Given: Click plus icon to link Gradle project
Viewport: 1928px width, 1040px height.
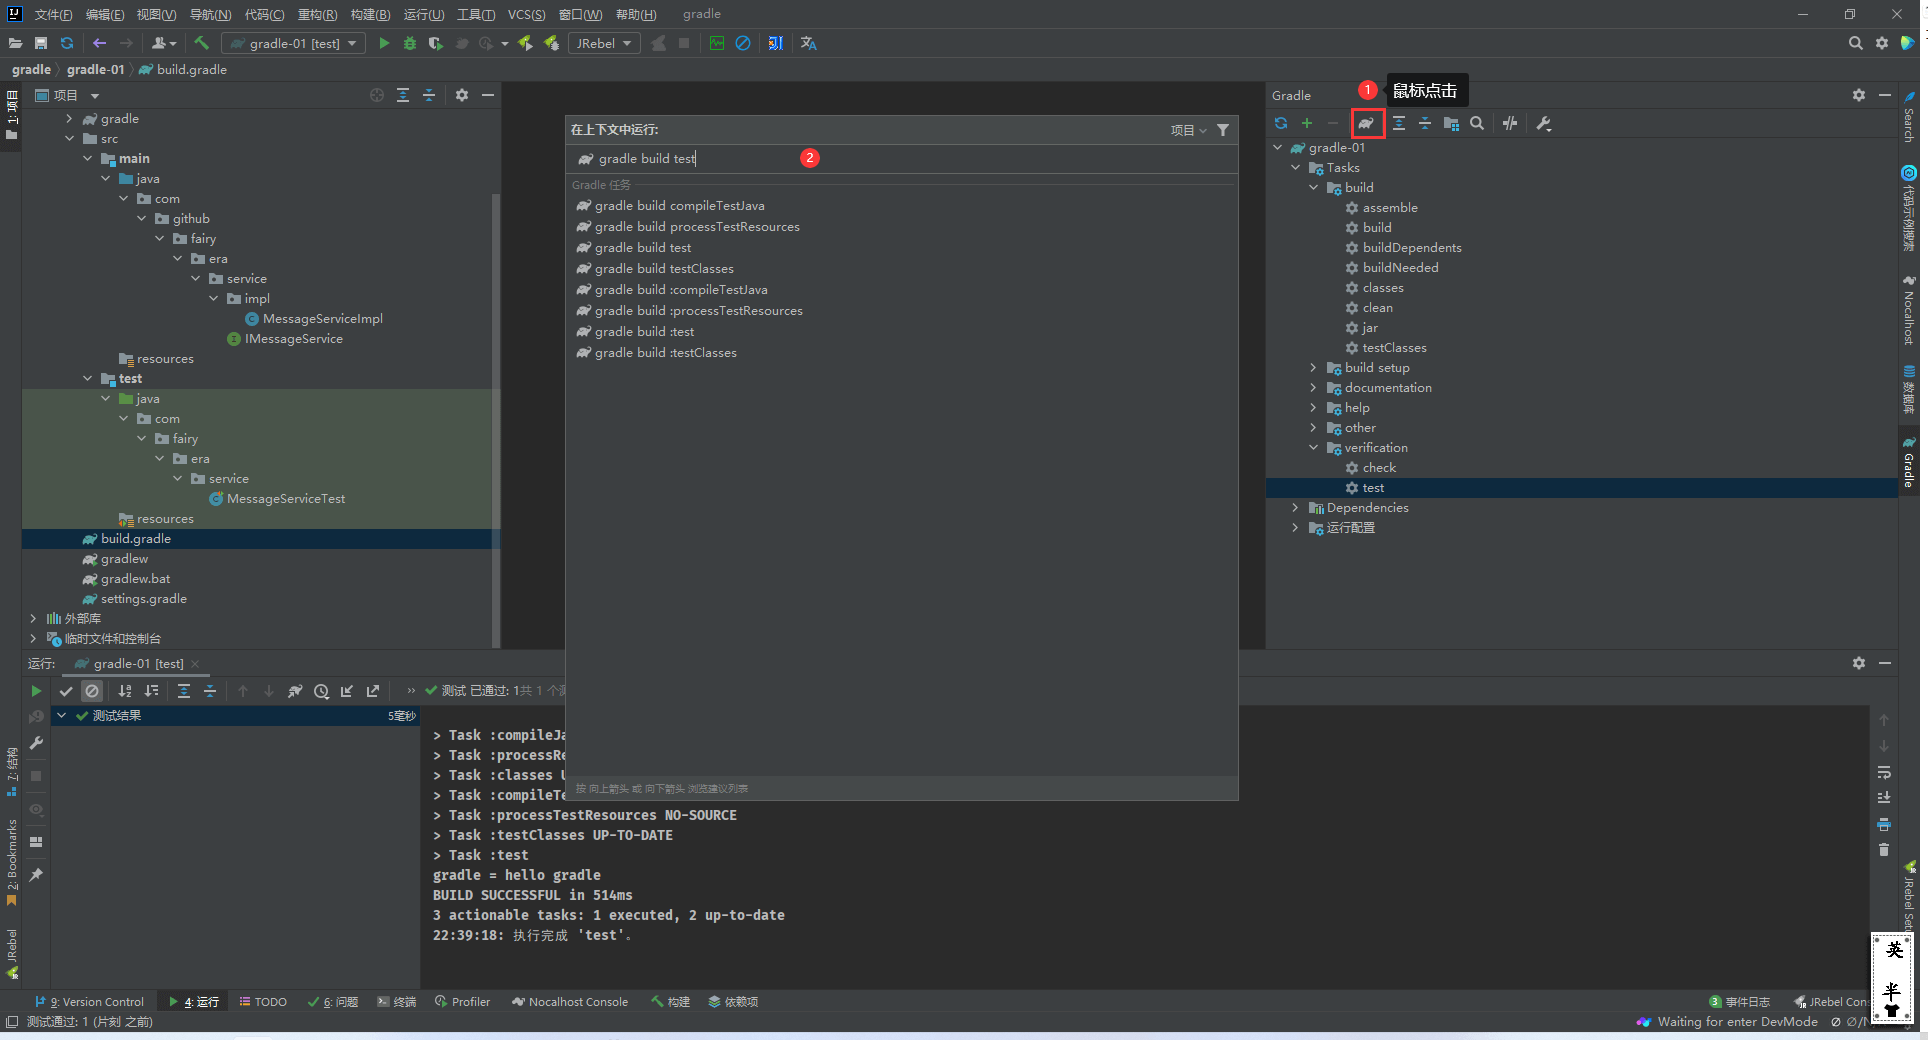Looking at the screenshot, I should click(1307, 123).
